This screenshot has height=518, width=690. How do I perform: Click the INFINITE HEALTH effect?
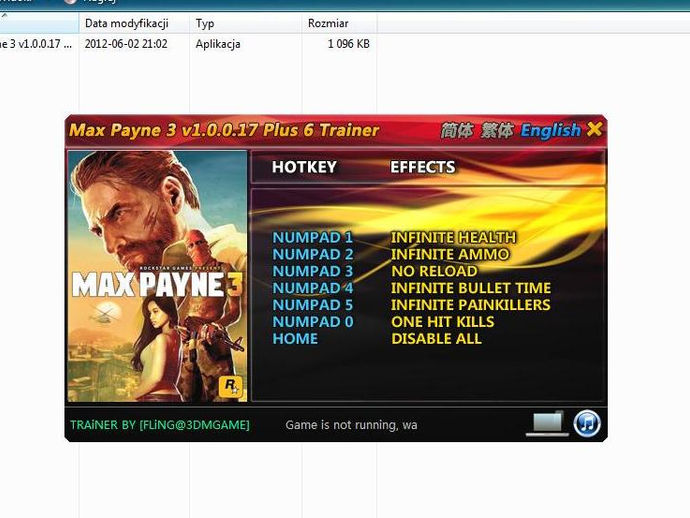453,237
